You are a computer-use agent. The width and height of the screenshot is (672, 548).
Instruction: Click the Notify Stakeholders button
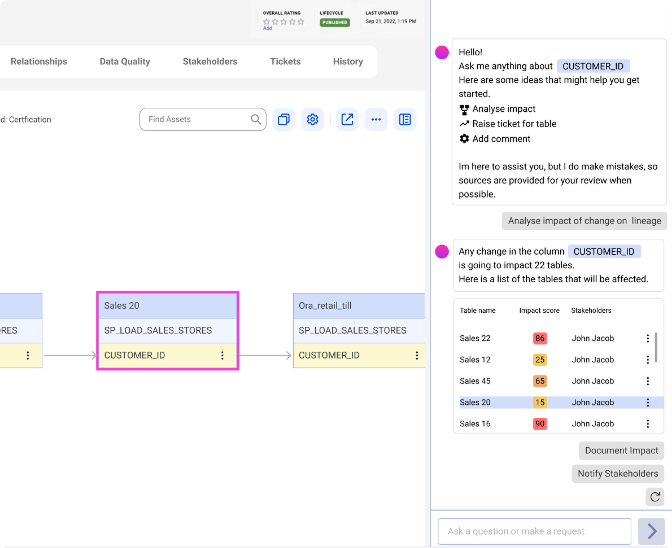(618, 473)
